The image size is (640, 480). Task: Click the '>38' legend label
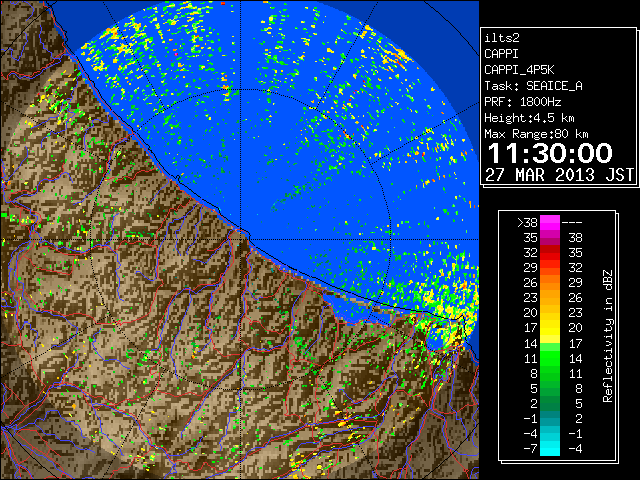click(527, 223)
